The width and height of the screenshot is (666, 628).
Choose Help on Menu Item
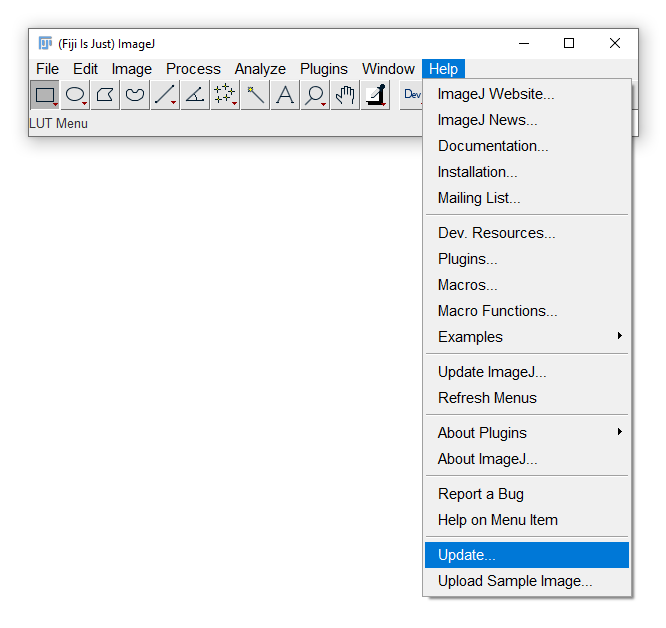(527, 520)
